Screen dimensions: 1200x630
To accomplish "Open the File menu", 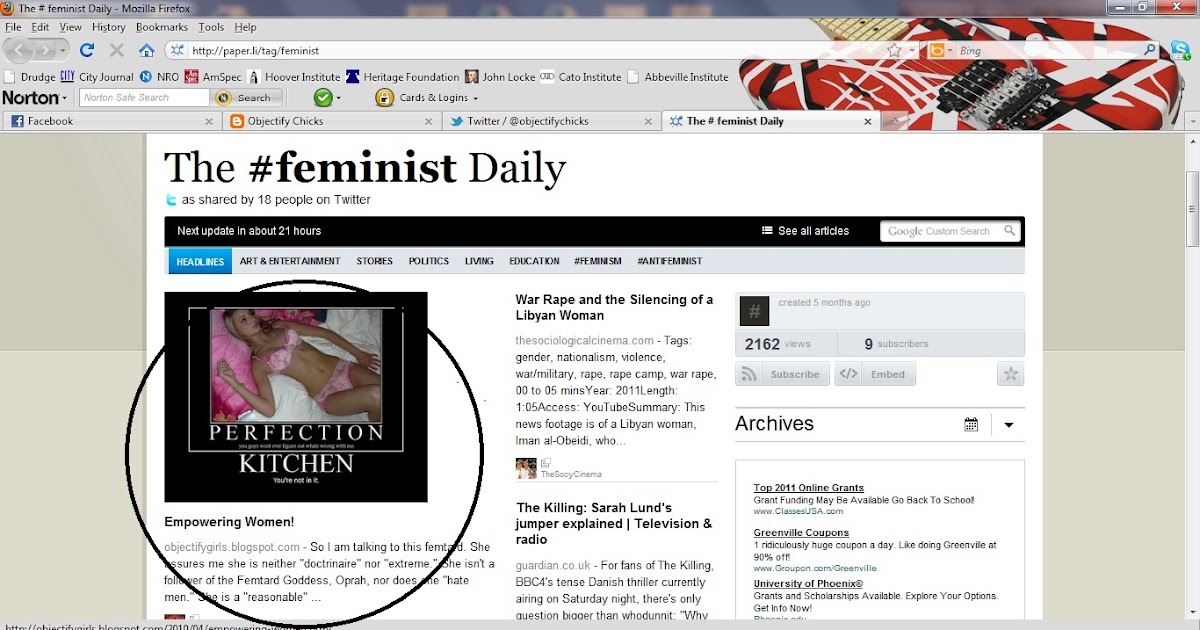I will [13, 27].
